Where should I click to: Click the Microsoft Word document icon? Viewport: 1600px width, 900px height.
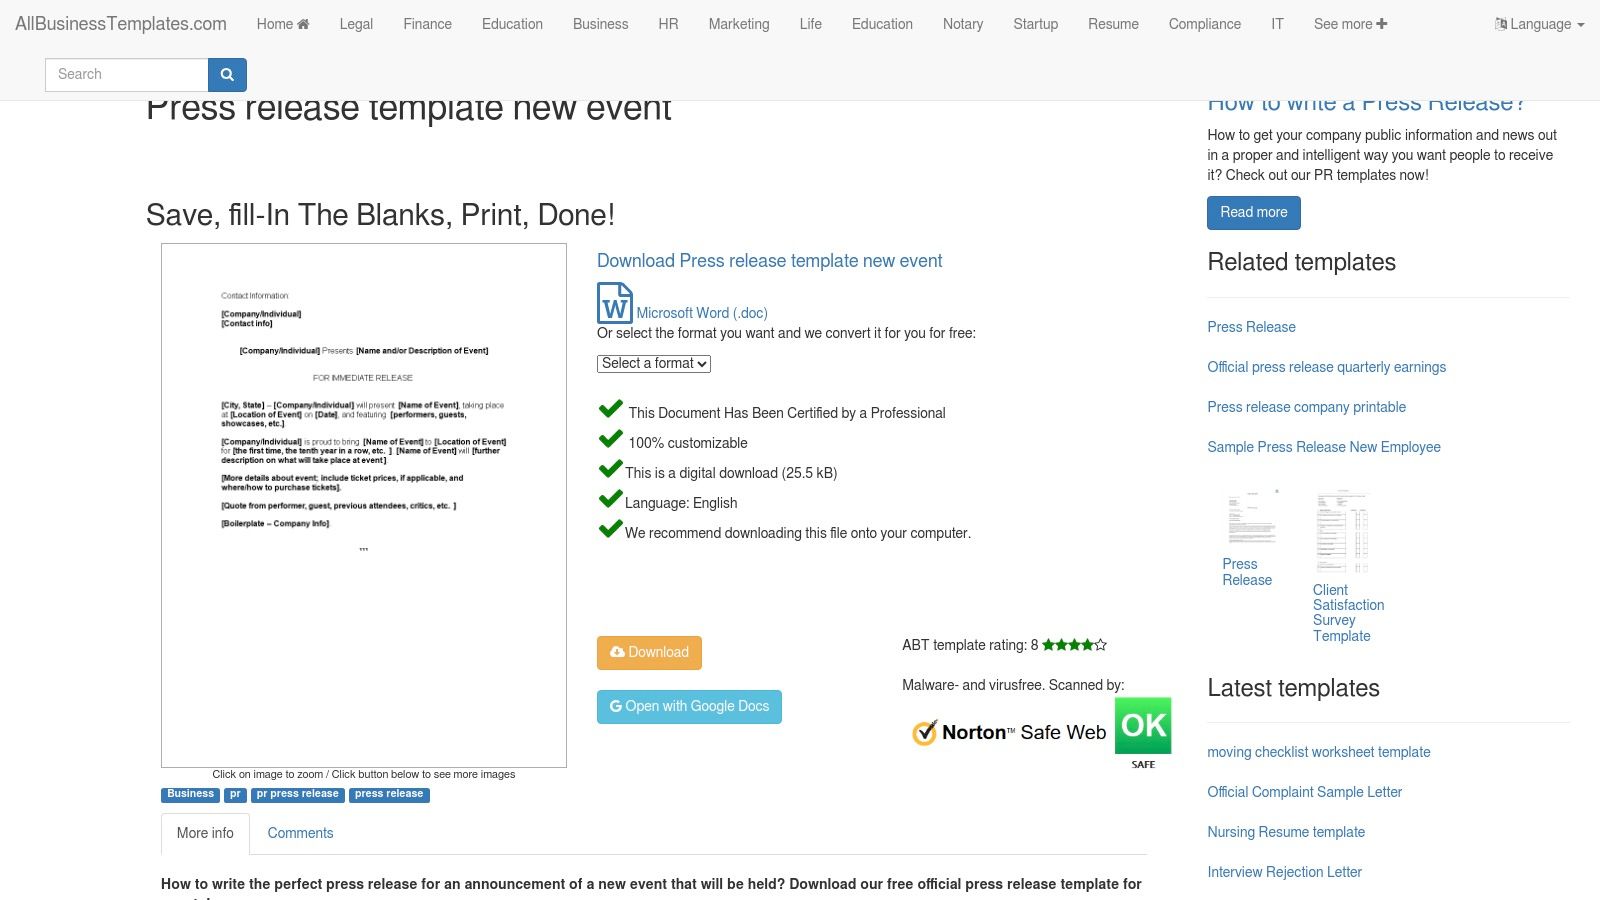pos(614,303)
